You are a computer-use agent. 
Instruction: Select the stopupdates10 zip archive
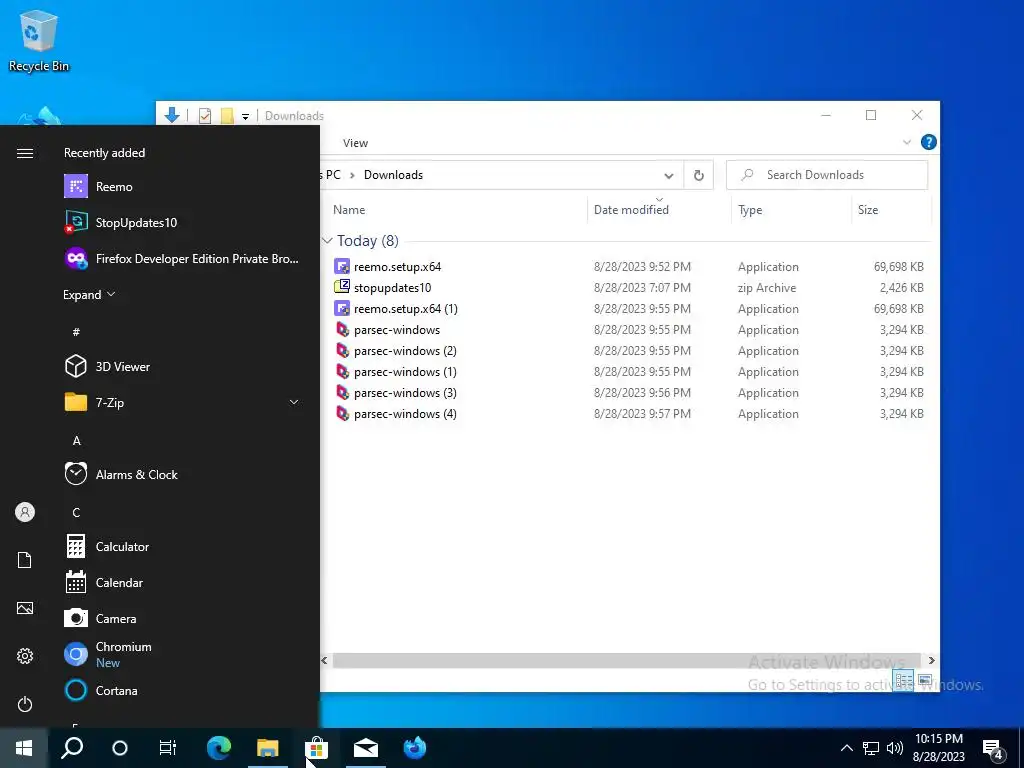392,287
